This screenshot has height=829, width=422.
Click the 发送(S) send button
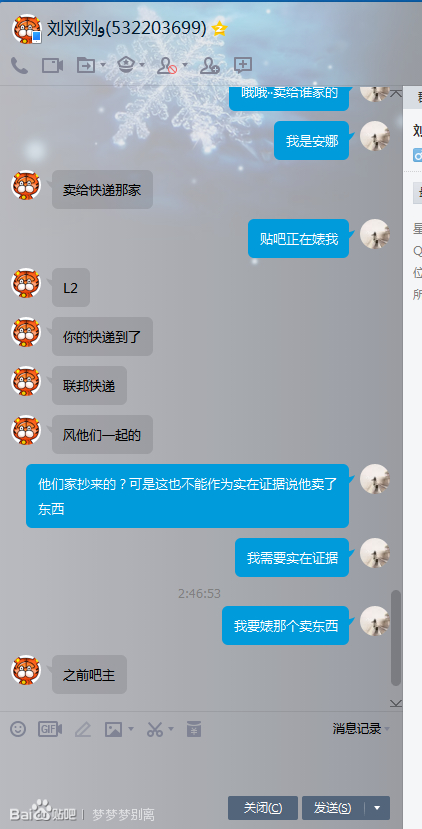tap(333, 808)
